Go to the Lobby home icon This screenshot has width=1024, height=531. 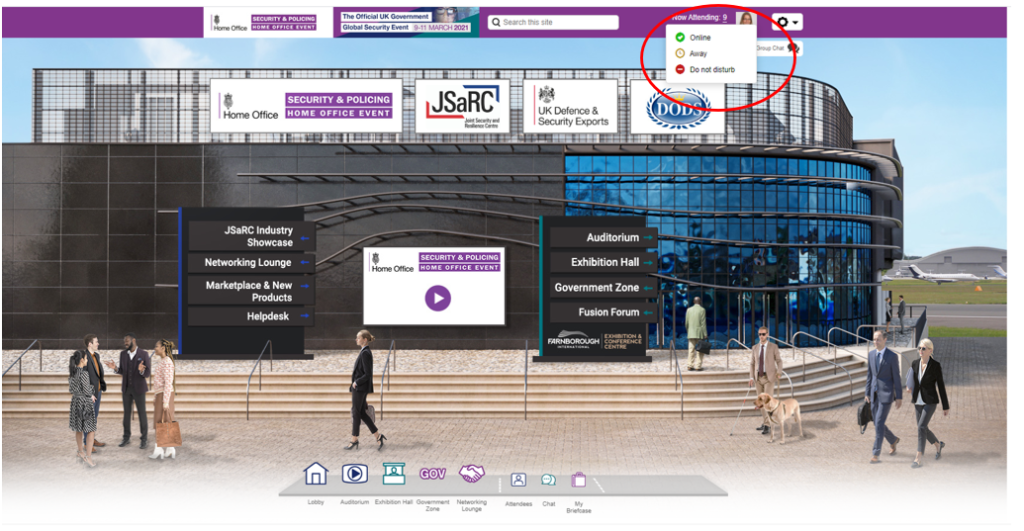[315, 474]
